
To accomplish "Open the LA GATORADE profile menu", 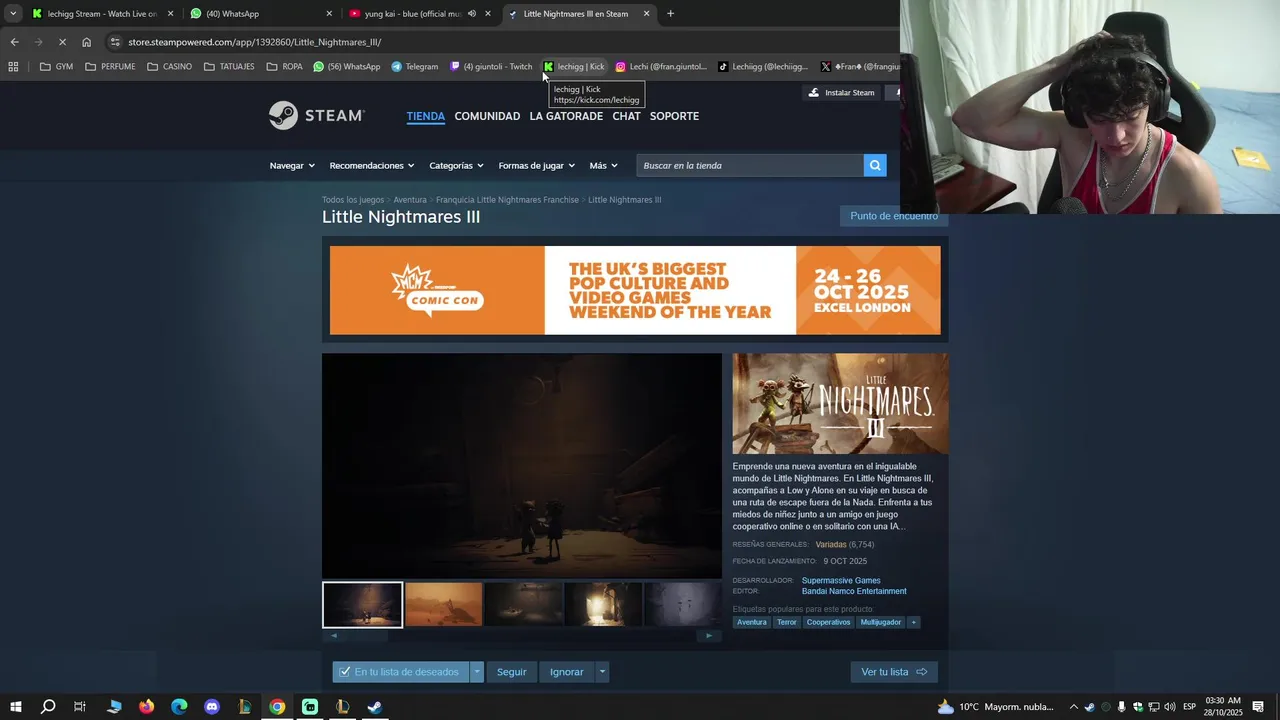I will click(566, 116).
